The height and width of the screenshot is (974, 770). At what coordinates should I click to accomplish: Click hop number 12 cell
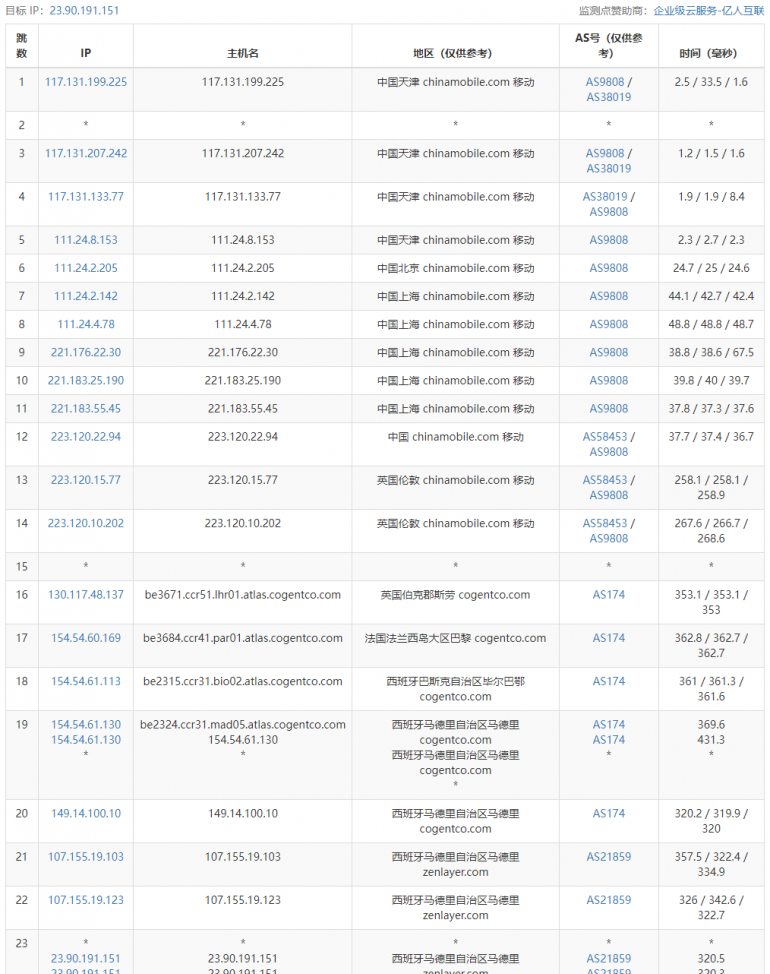[22, 445]
